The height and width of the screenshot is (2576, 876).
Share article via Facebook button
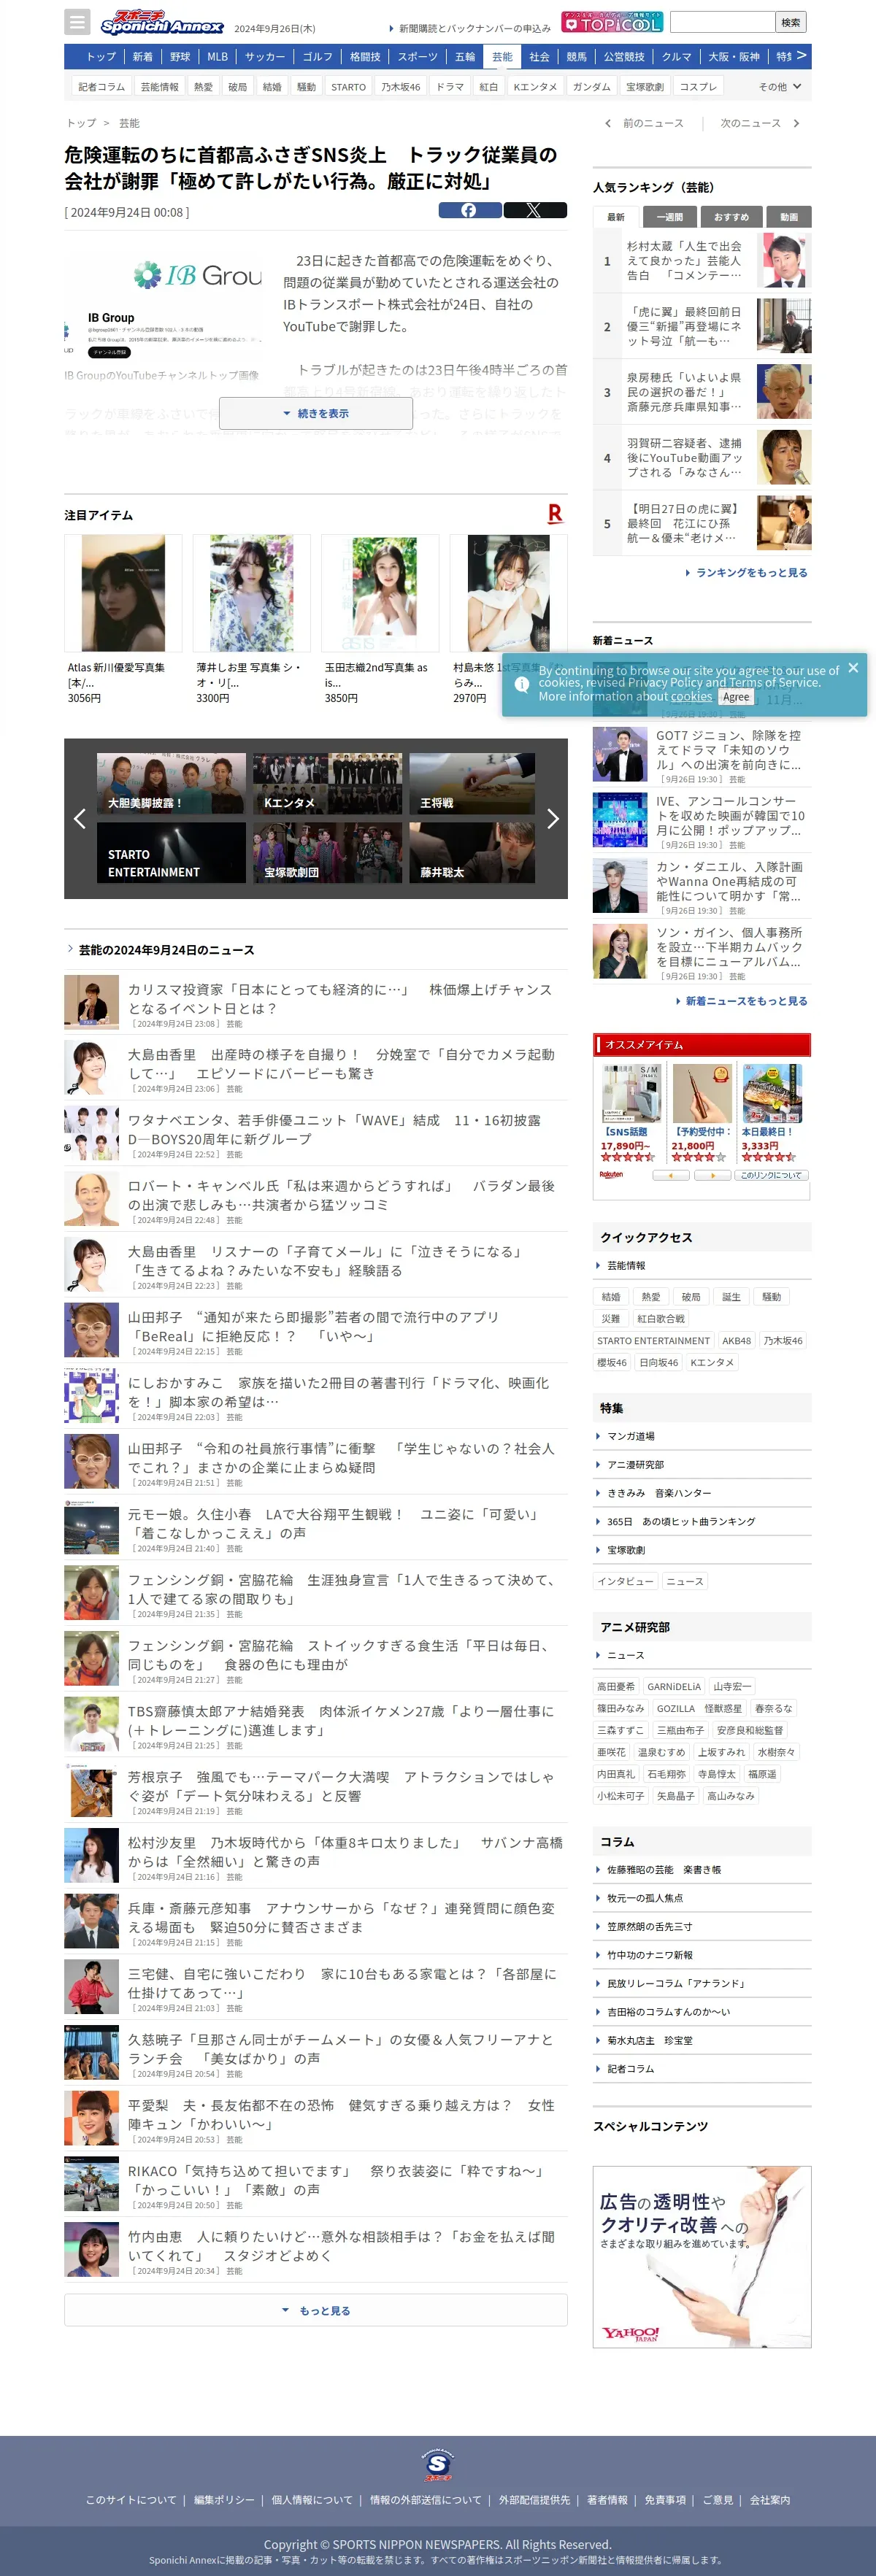click(470, 210)
